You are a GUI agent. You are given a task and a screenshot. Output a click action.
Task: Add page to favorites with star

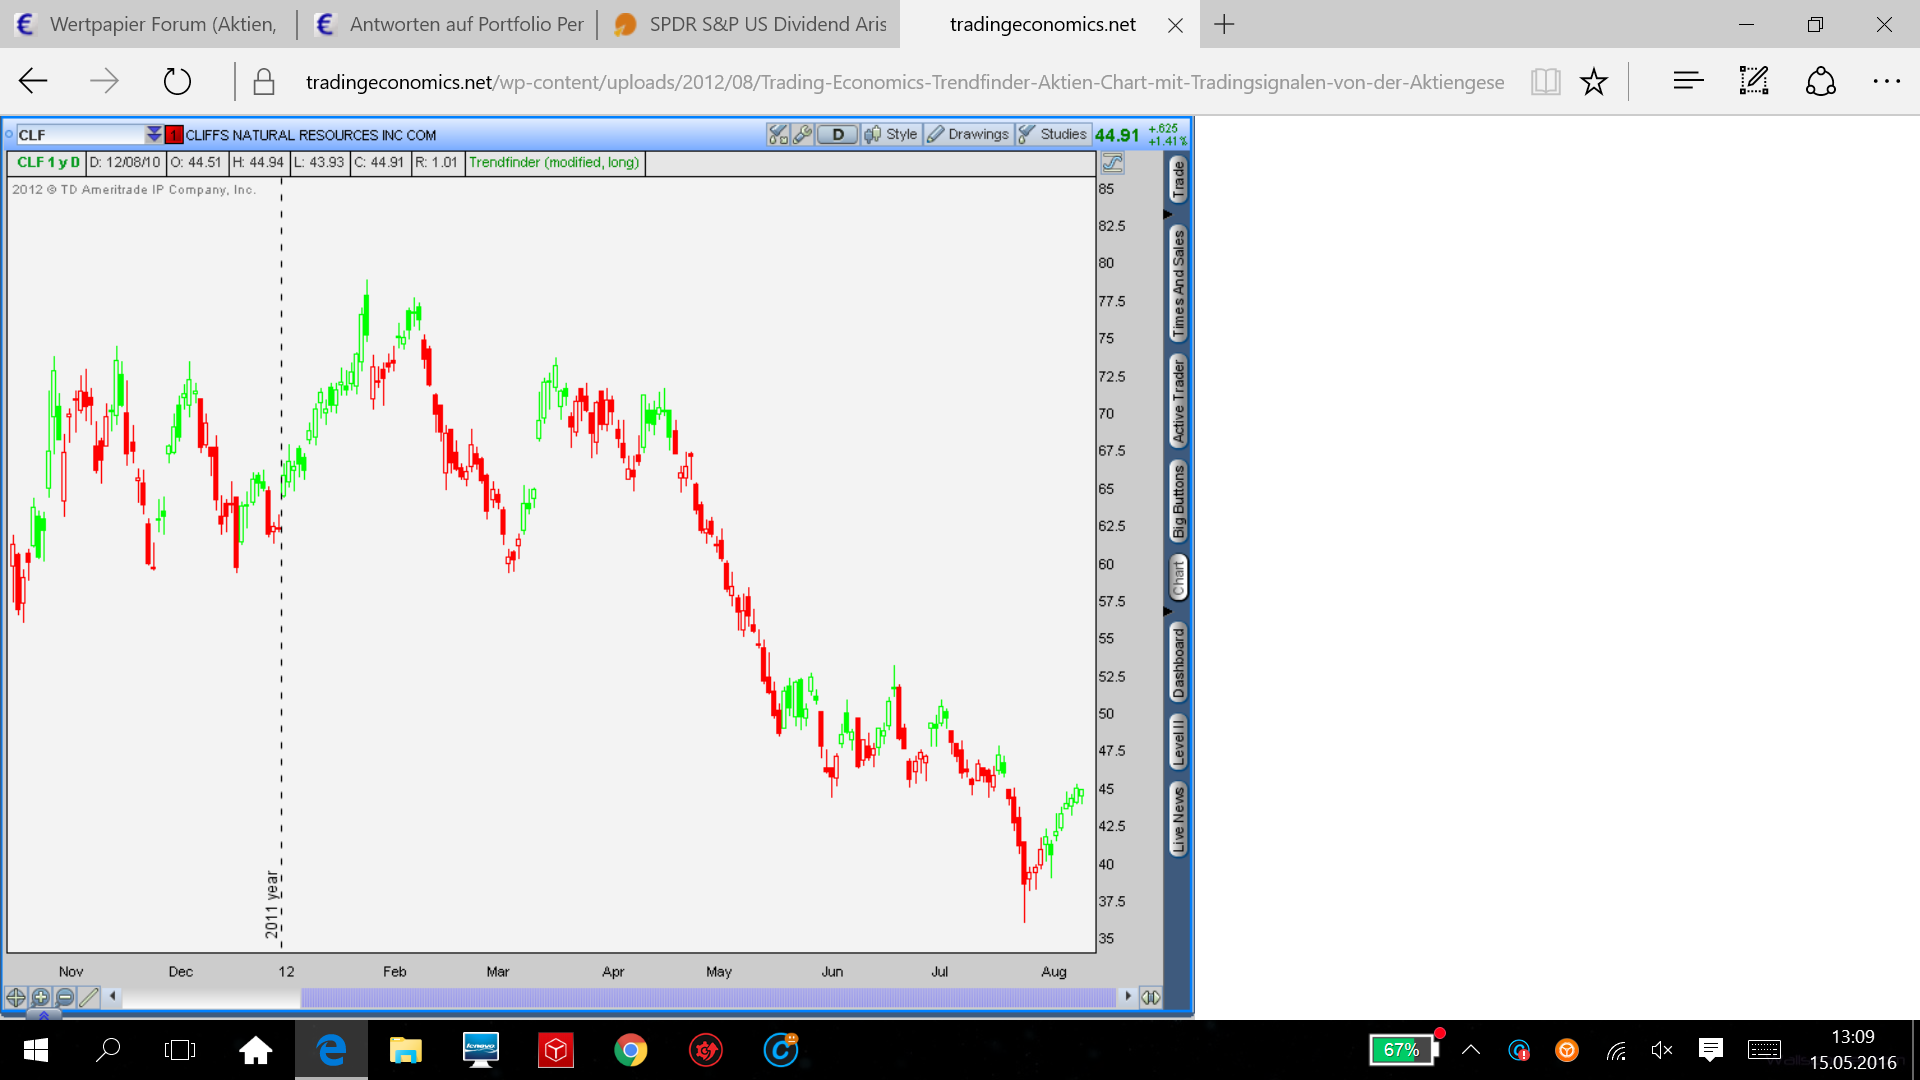tap(1593, 81)
